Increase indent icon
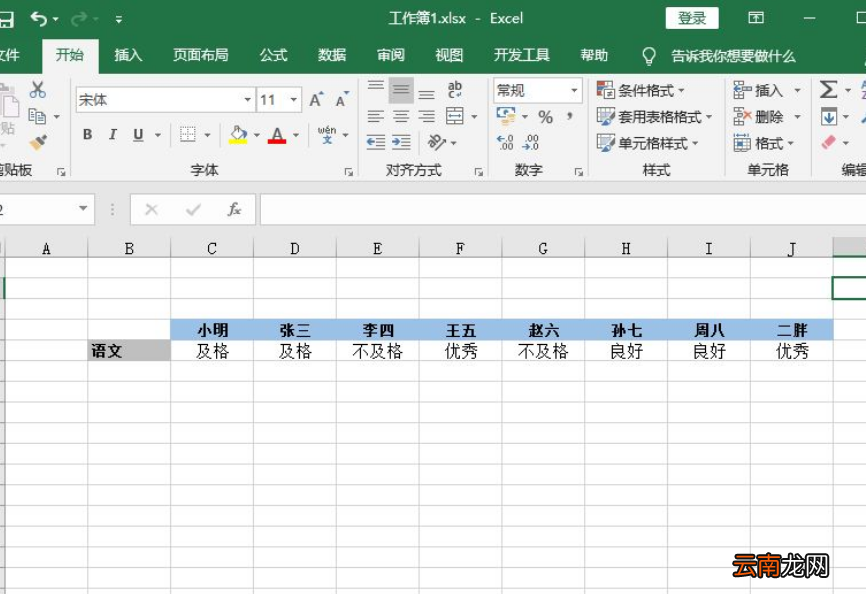Viewport: 866px width, 594px height. pyautogui.click(x=401, y=142)
